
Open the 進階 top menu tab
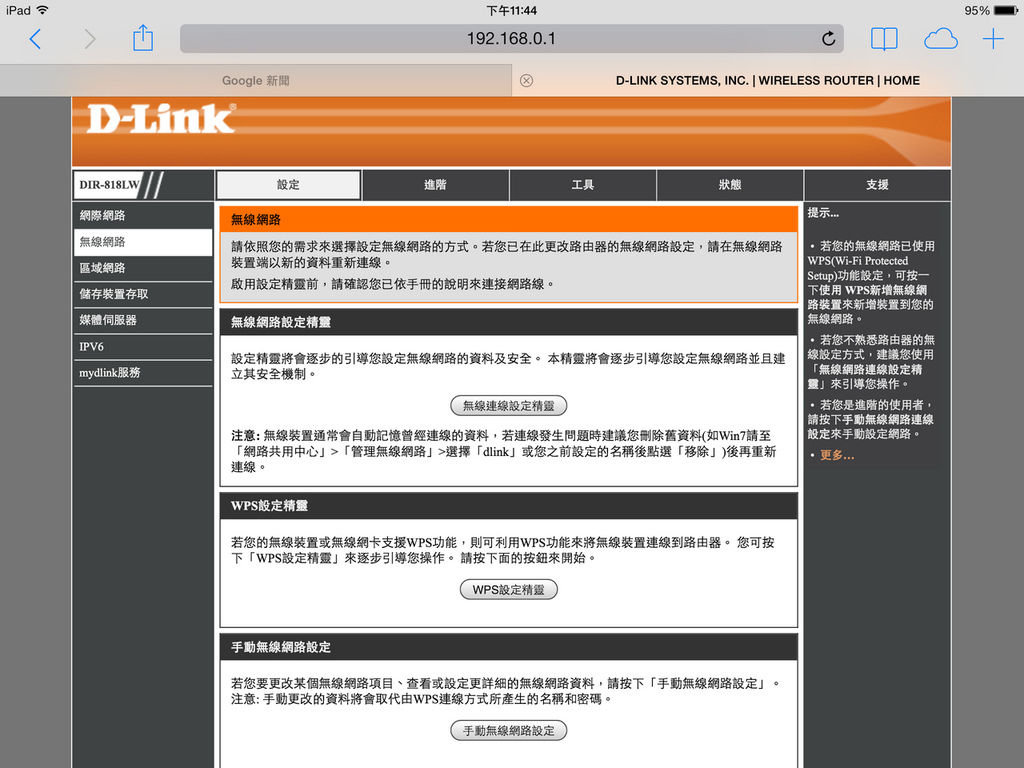[x=436, y=185]
